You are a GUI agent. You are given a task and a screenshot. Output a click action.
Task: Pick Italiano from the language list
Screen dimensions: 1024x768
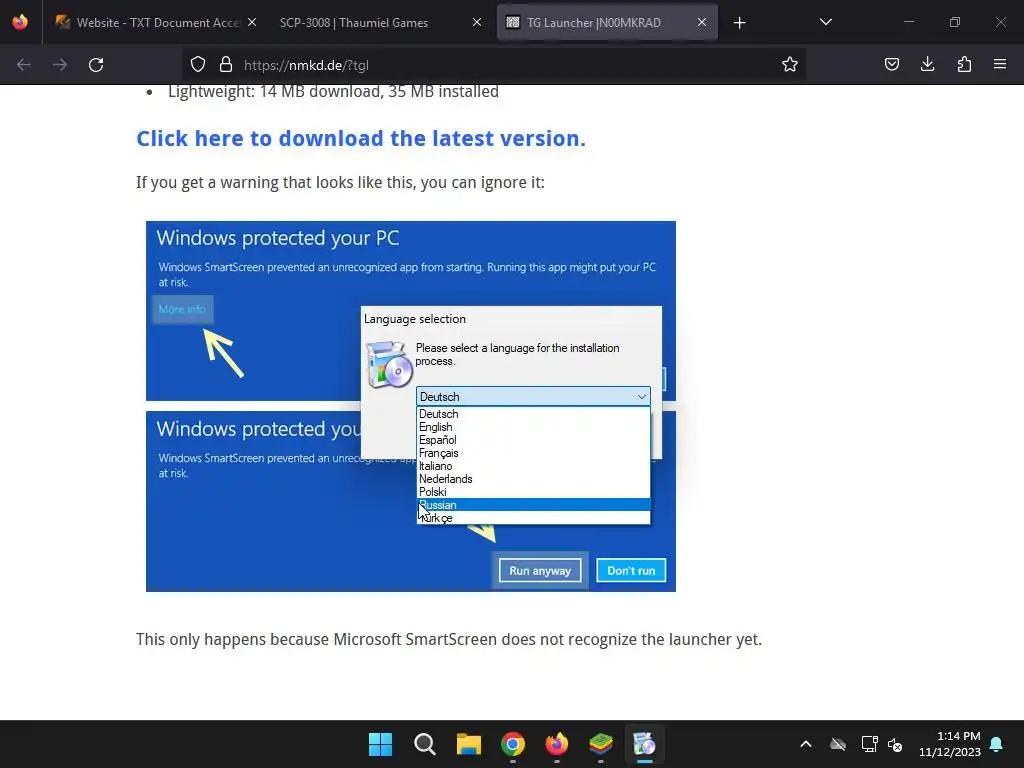[x=533, y=466]
